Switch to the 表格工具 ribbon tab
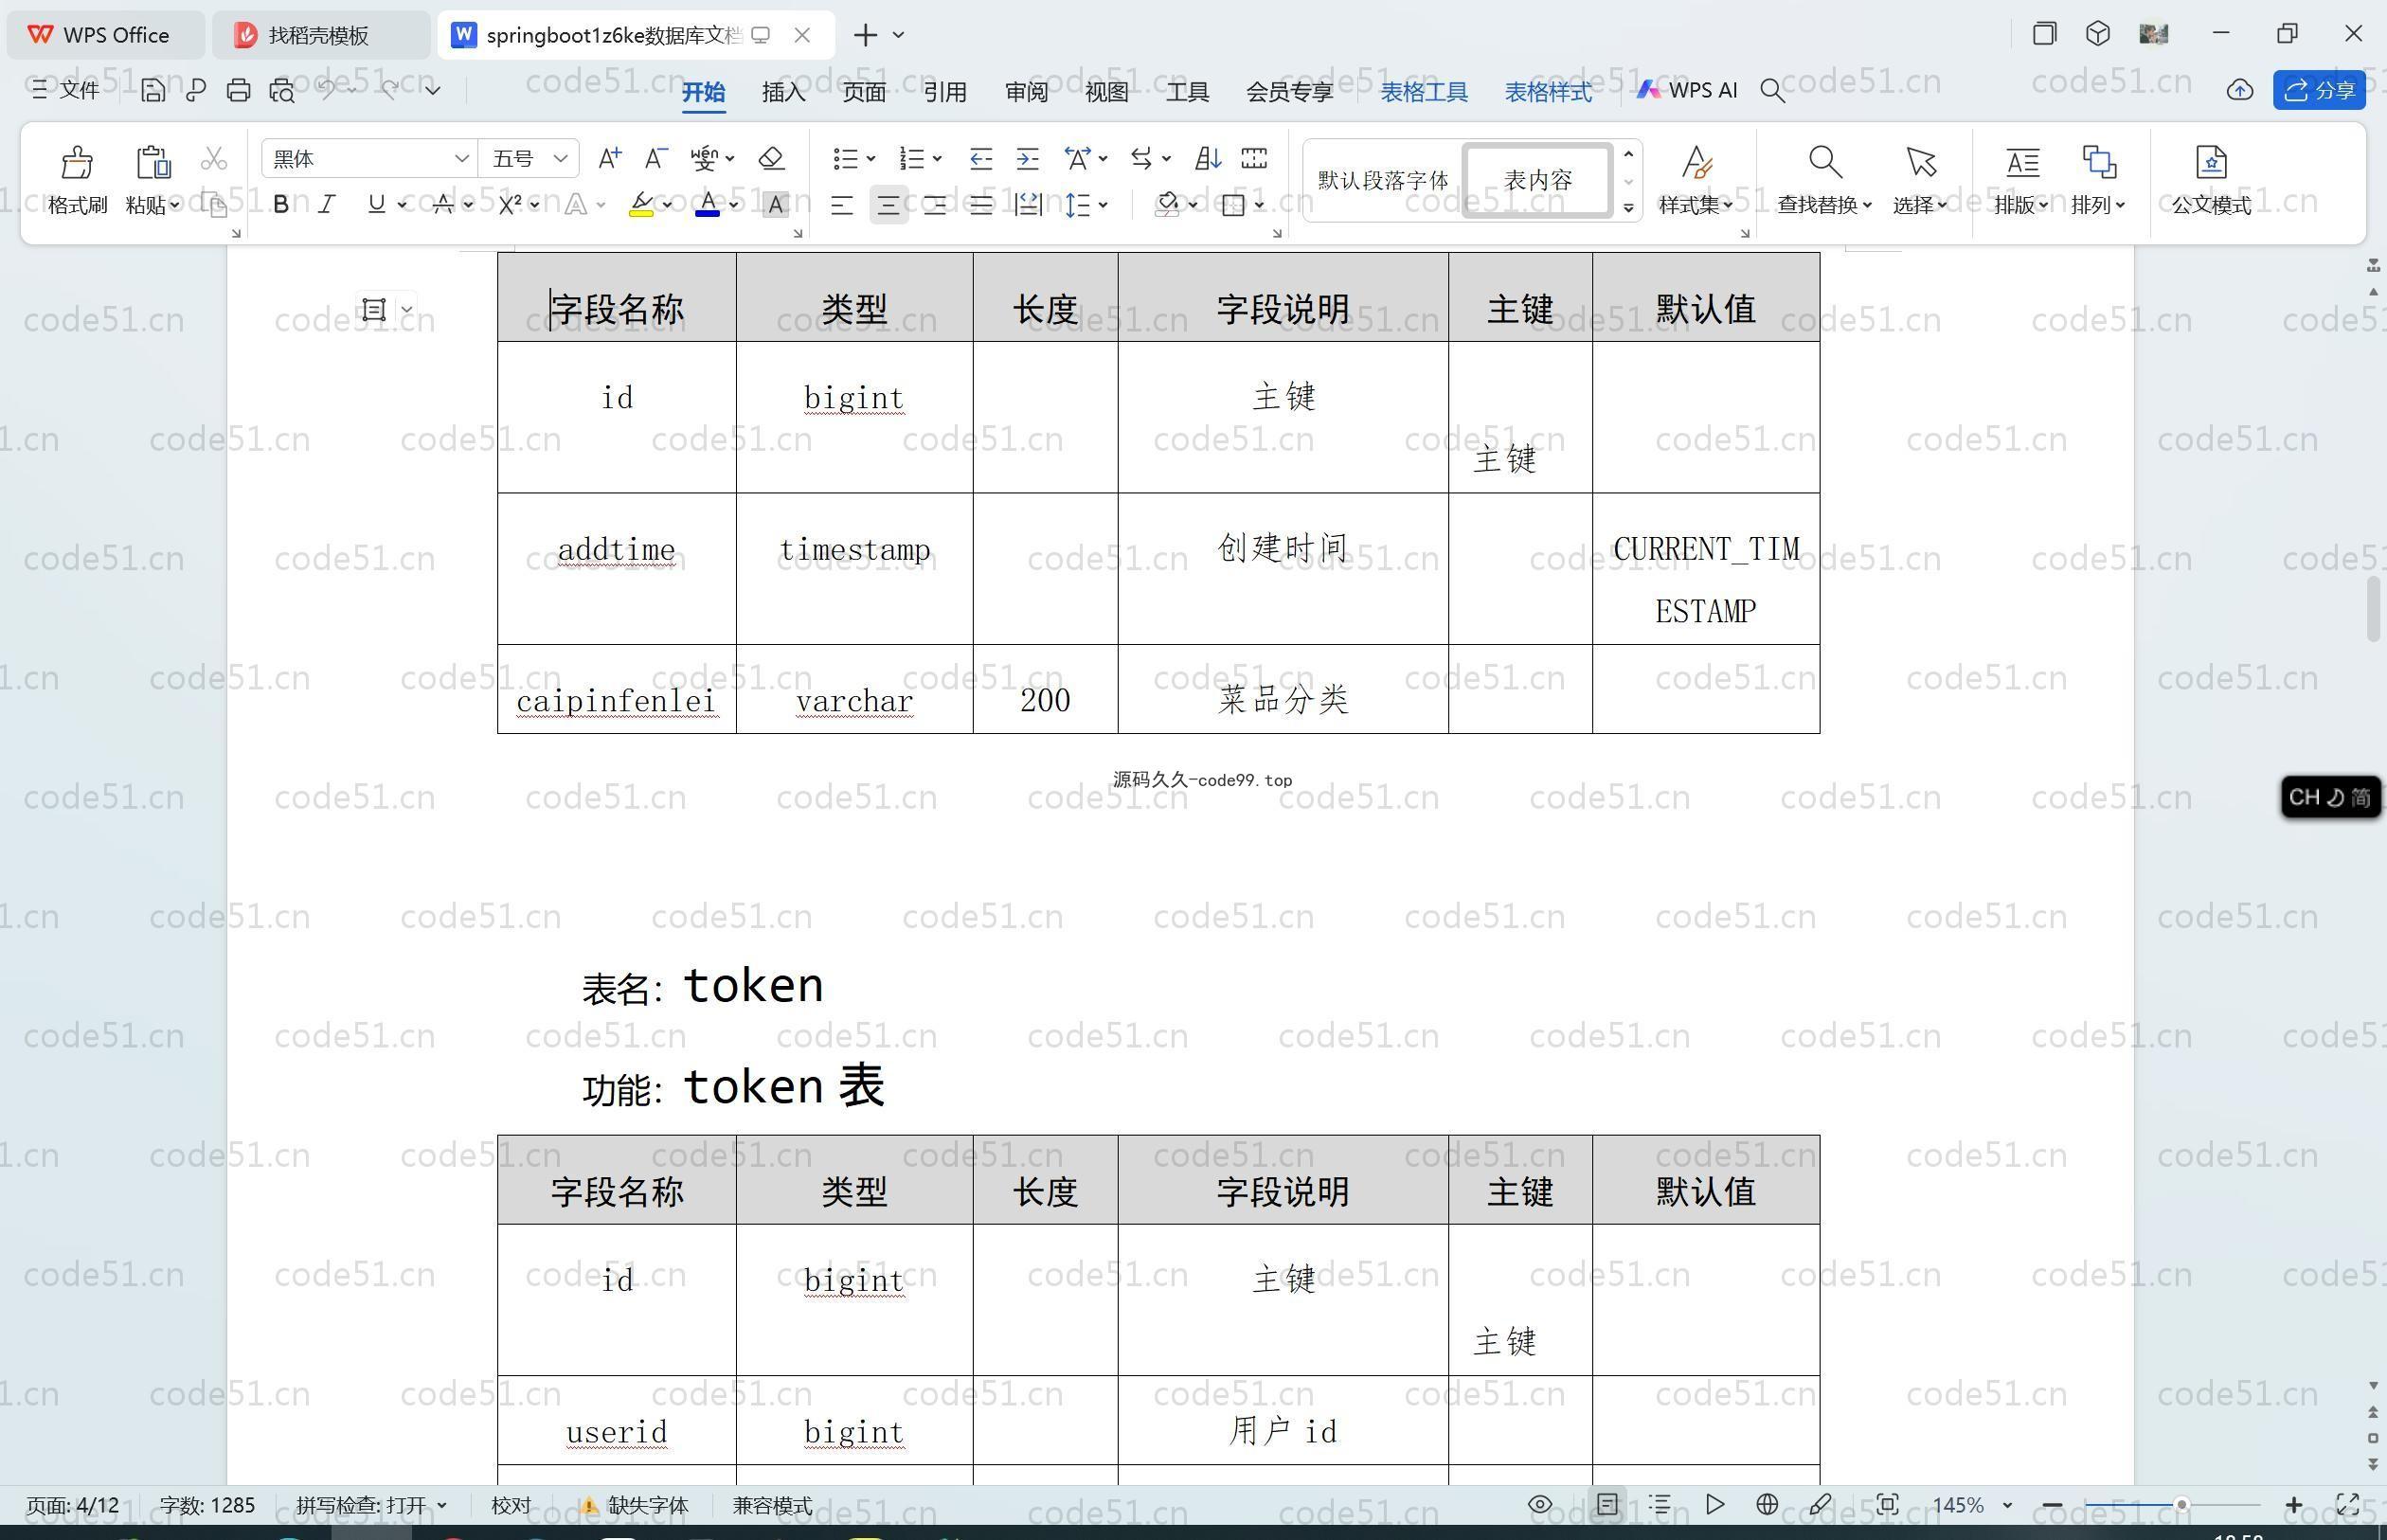Viewport: 2387px width, 1540px height. click(1424, 92)
